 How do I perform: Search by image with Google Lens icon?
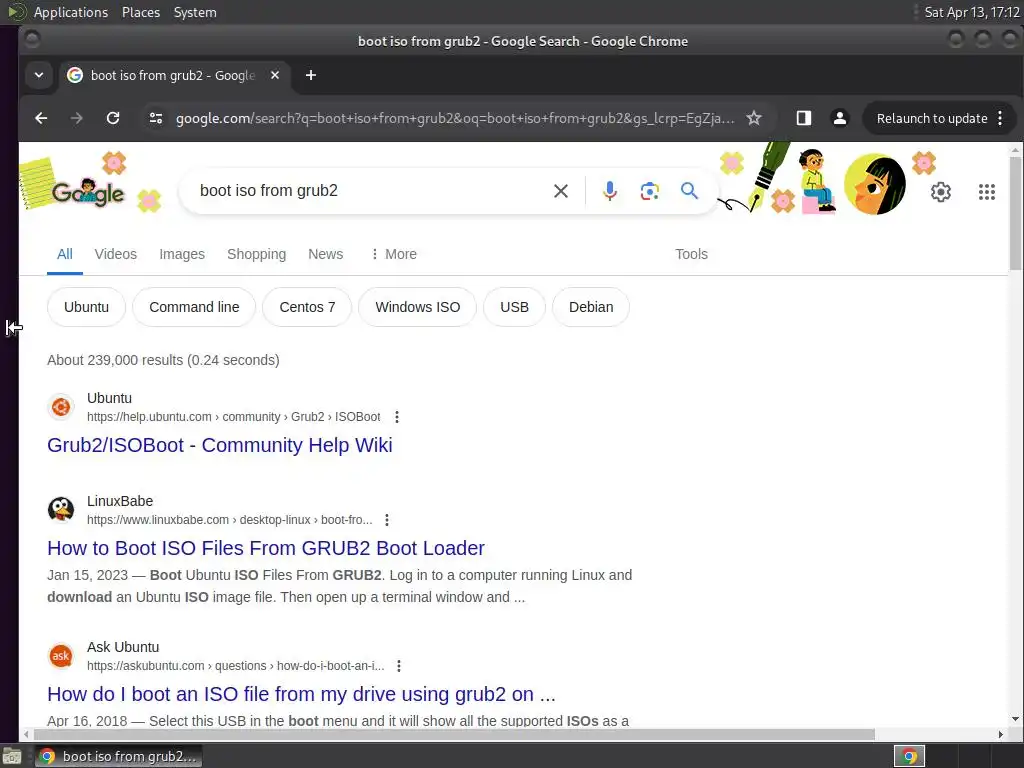tap(649, 191)
